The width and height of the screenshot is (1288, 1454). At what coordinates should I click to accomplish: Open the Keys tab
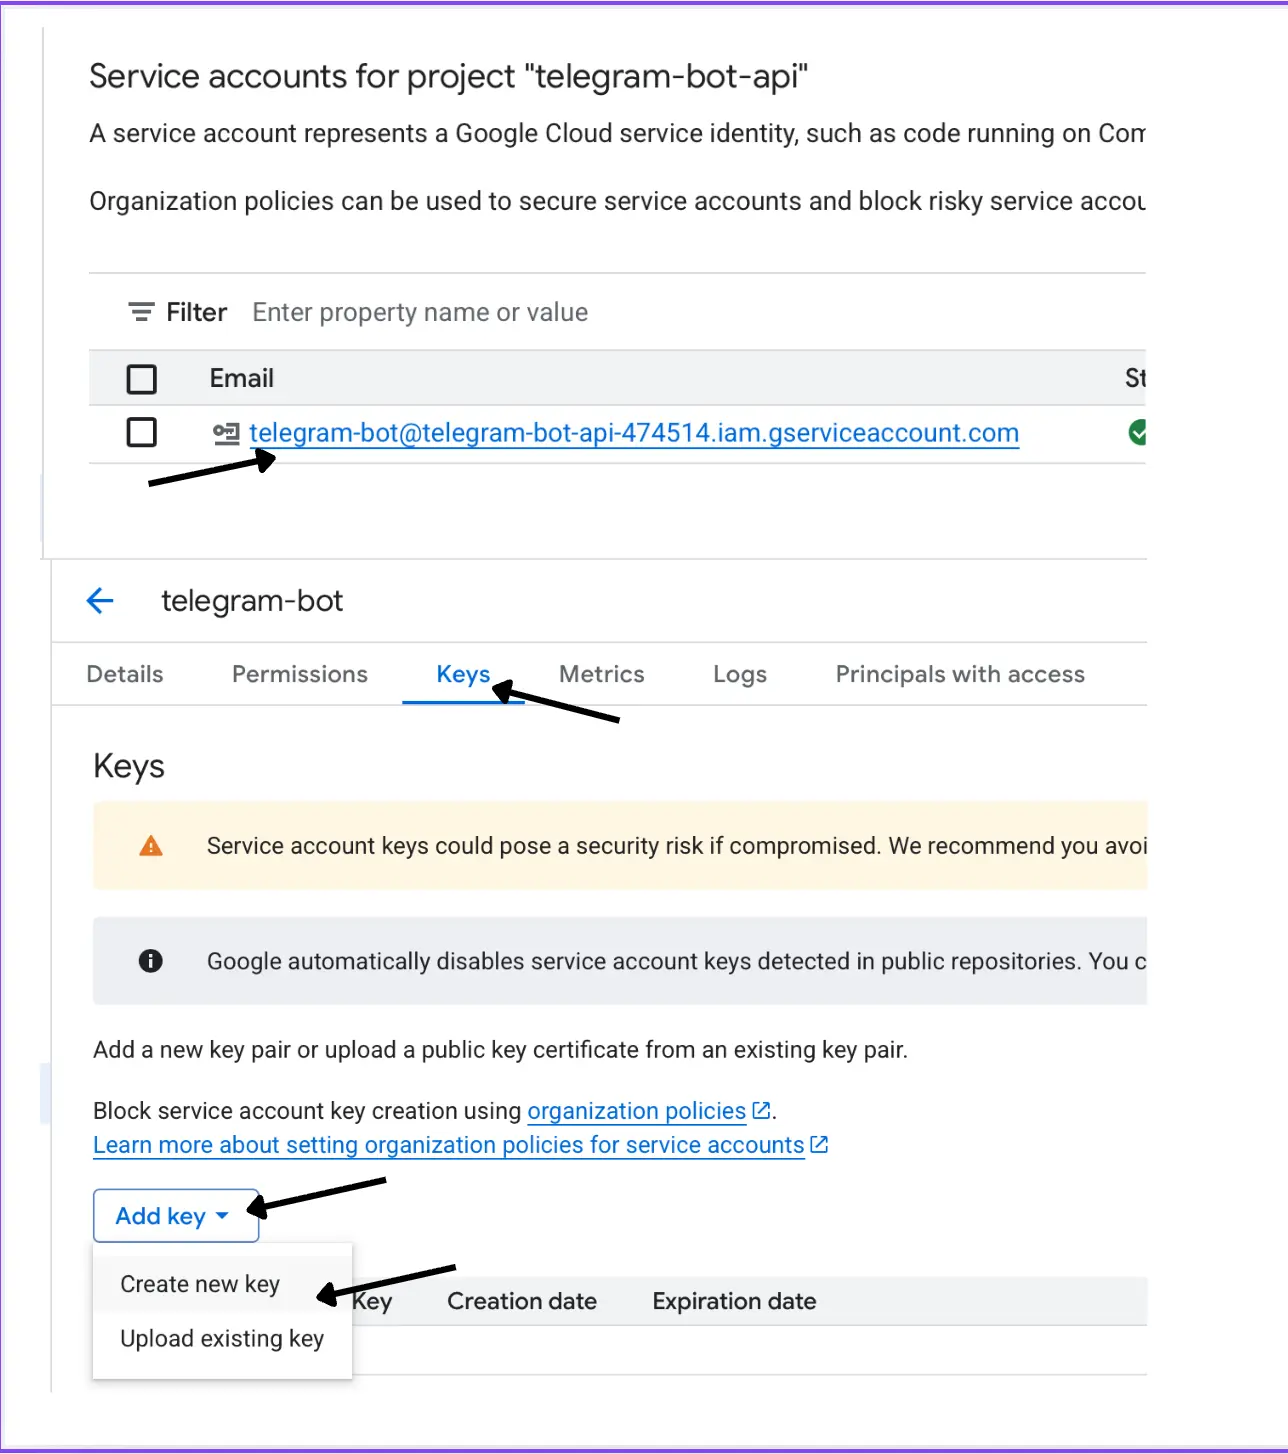463,674
